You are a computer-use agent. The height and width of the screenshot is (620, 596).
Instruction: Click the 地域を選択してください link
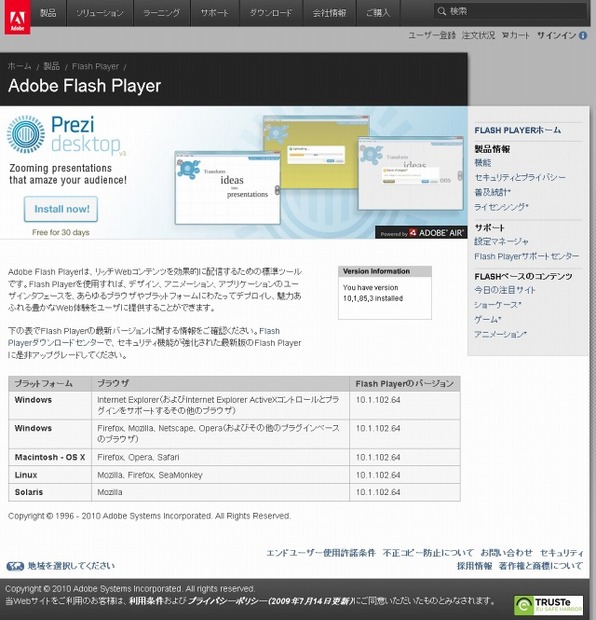[x=71, y=566]
